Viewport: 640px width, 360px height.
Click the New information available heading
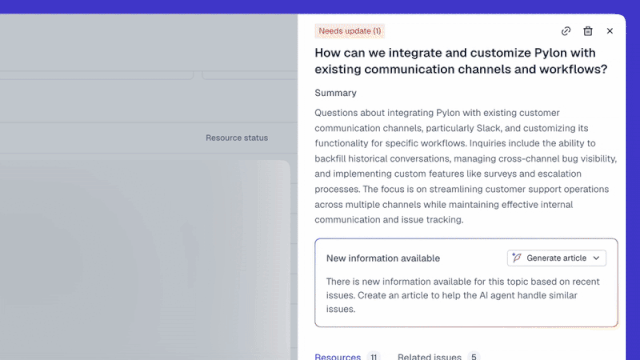coord(383,258)
